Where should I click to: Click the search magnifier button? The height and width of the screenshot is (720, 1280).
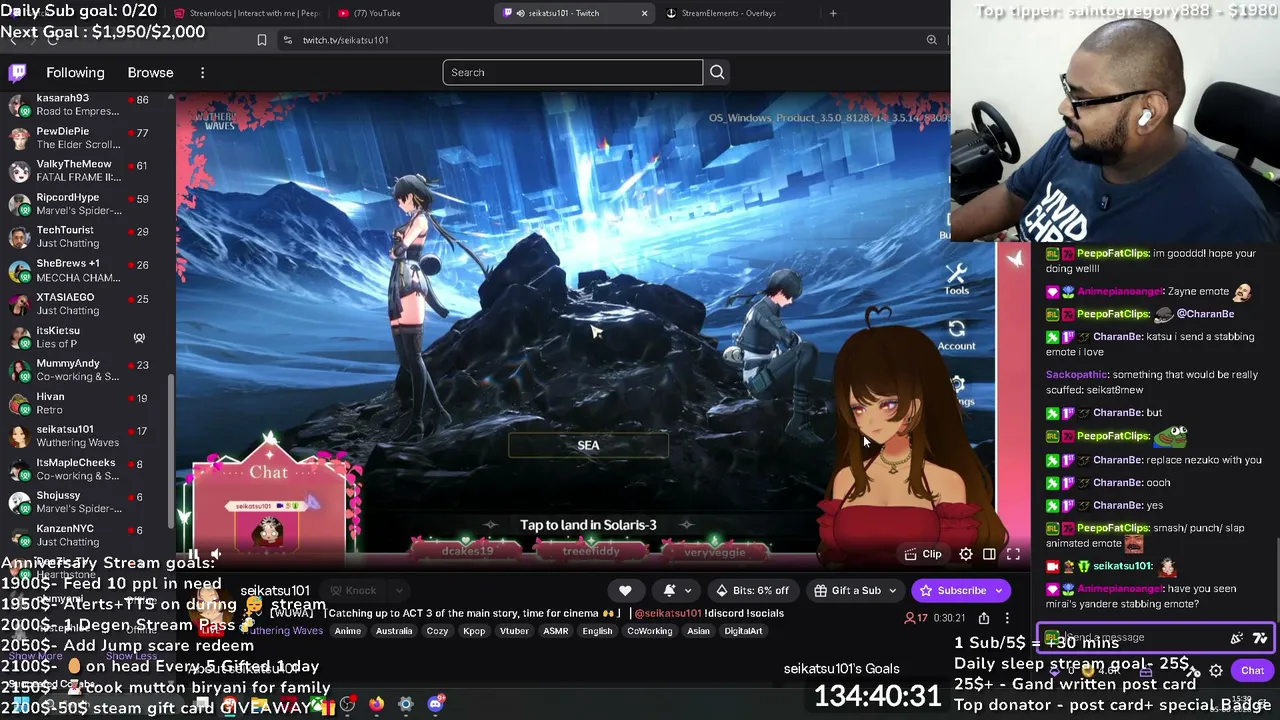click(x=717, y=72)
